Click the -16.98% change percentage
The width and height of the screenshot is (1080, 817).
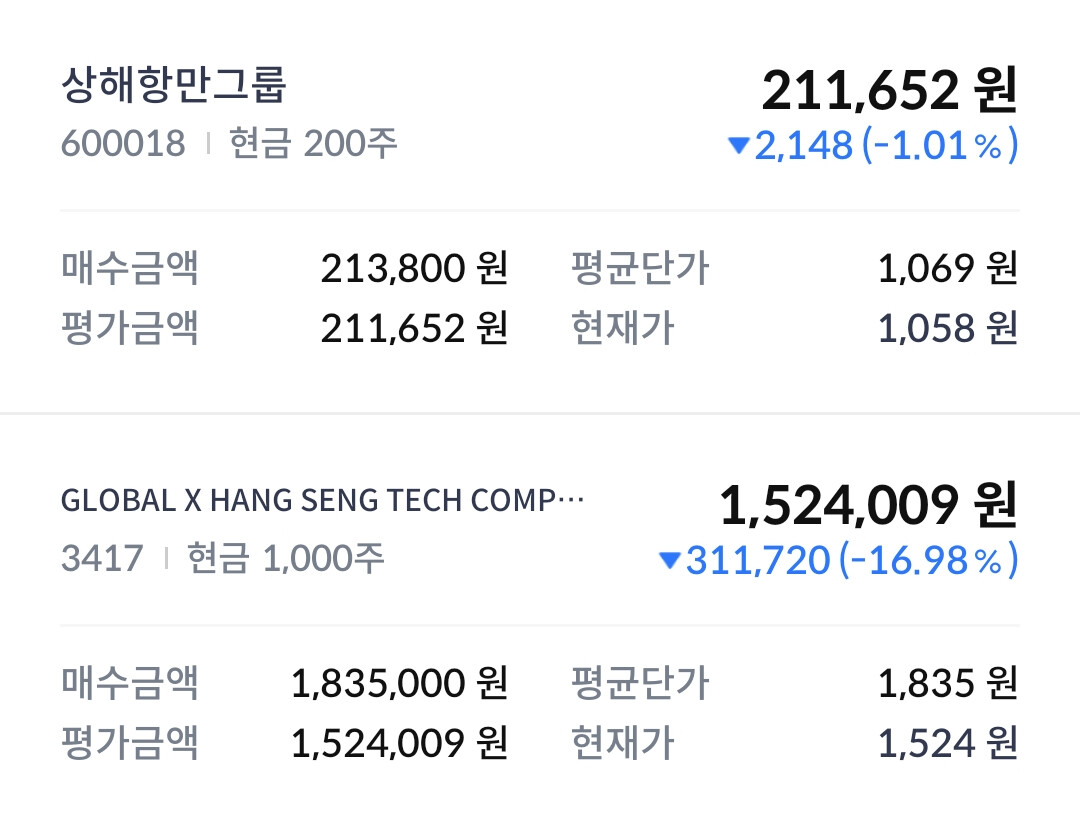coord(928,561)
